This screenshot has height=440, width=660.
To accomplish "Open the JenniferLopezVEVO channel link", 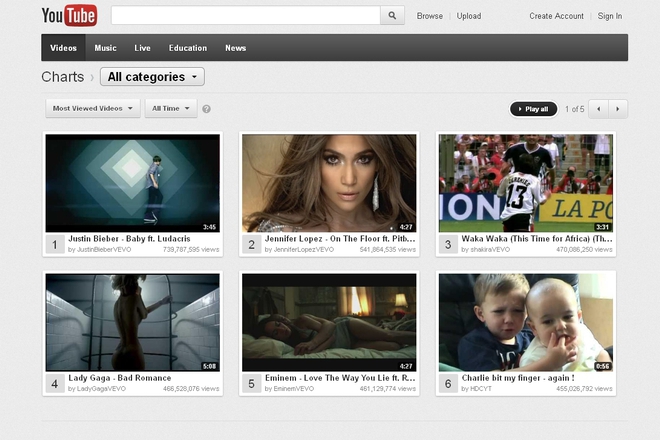I will [x=303, y=250].
